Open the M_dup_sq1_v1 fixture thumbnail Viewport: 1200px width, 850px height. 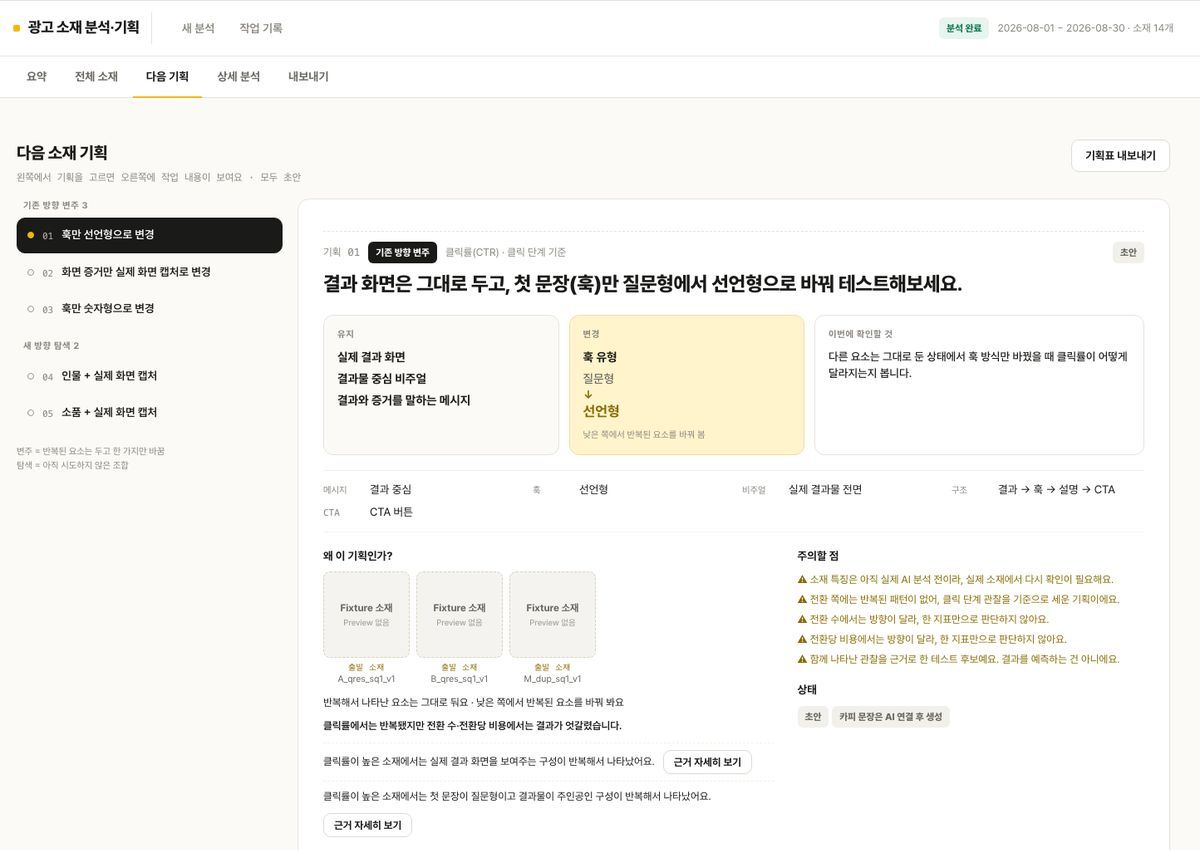pos(552,614)
